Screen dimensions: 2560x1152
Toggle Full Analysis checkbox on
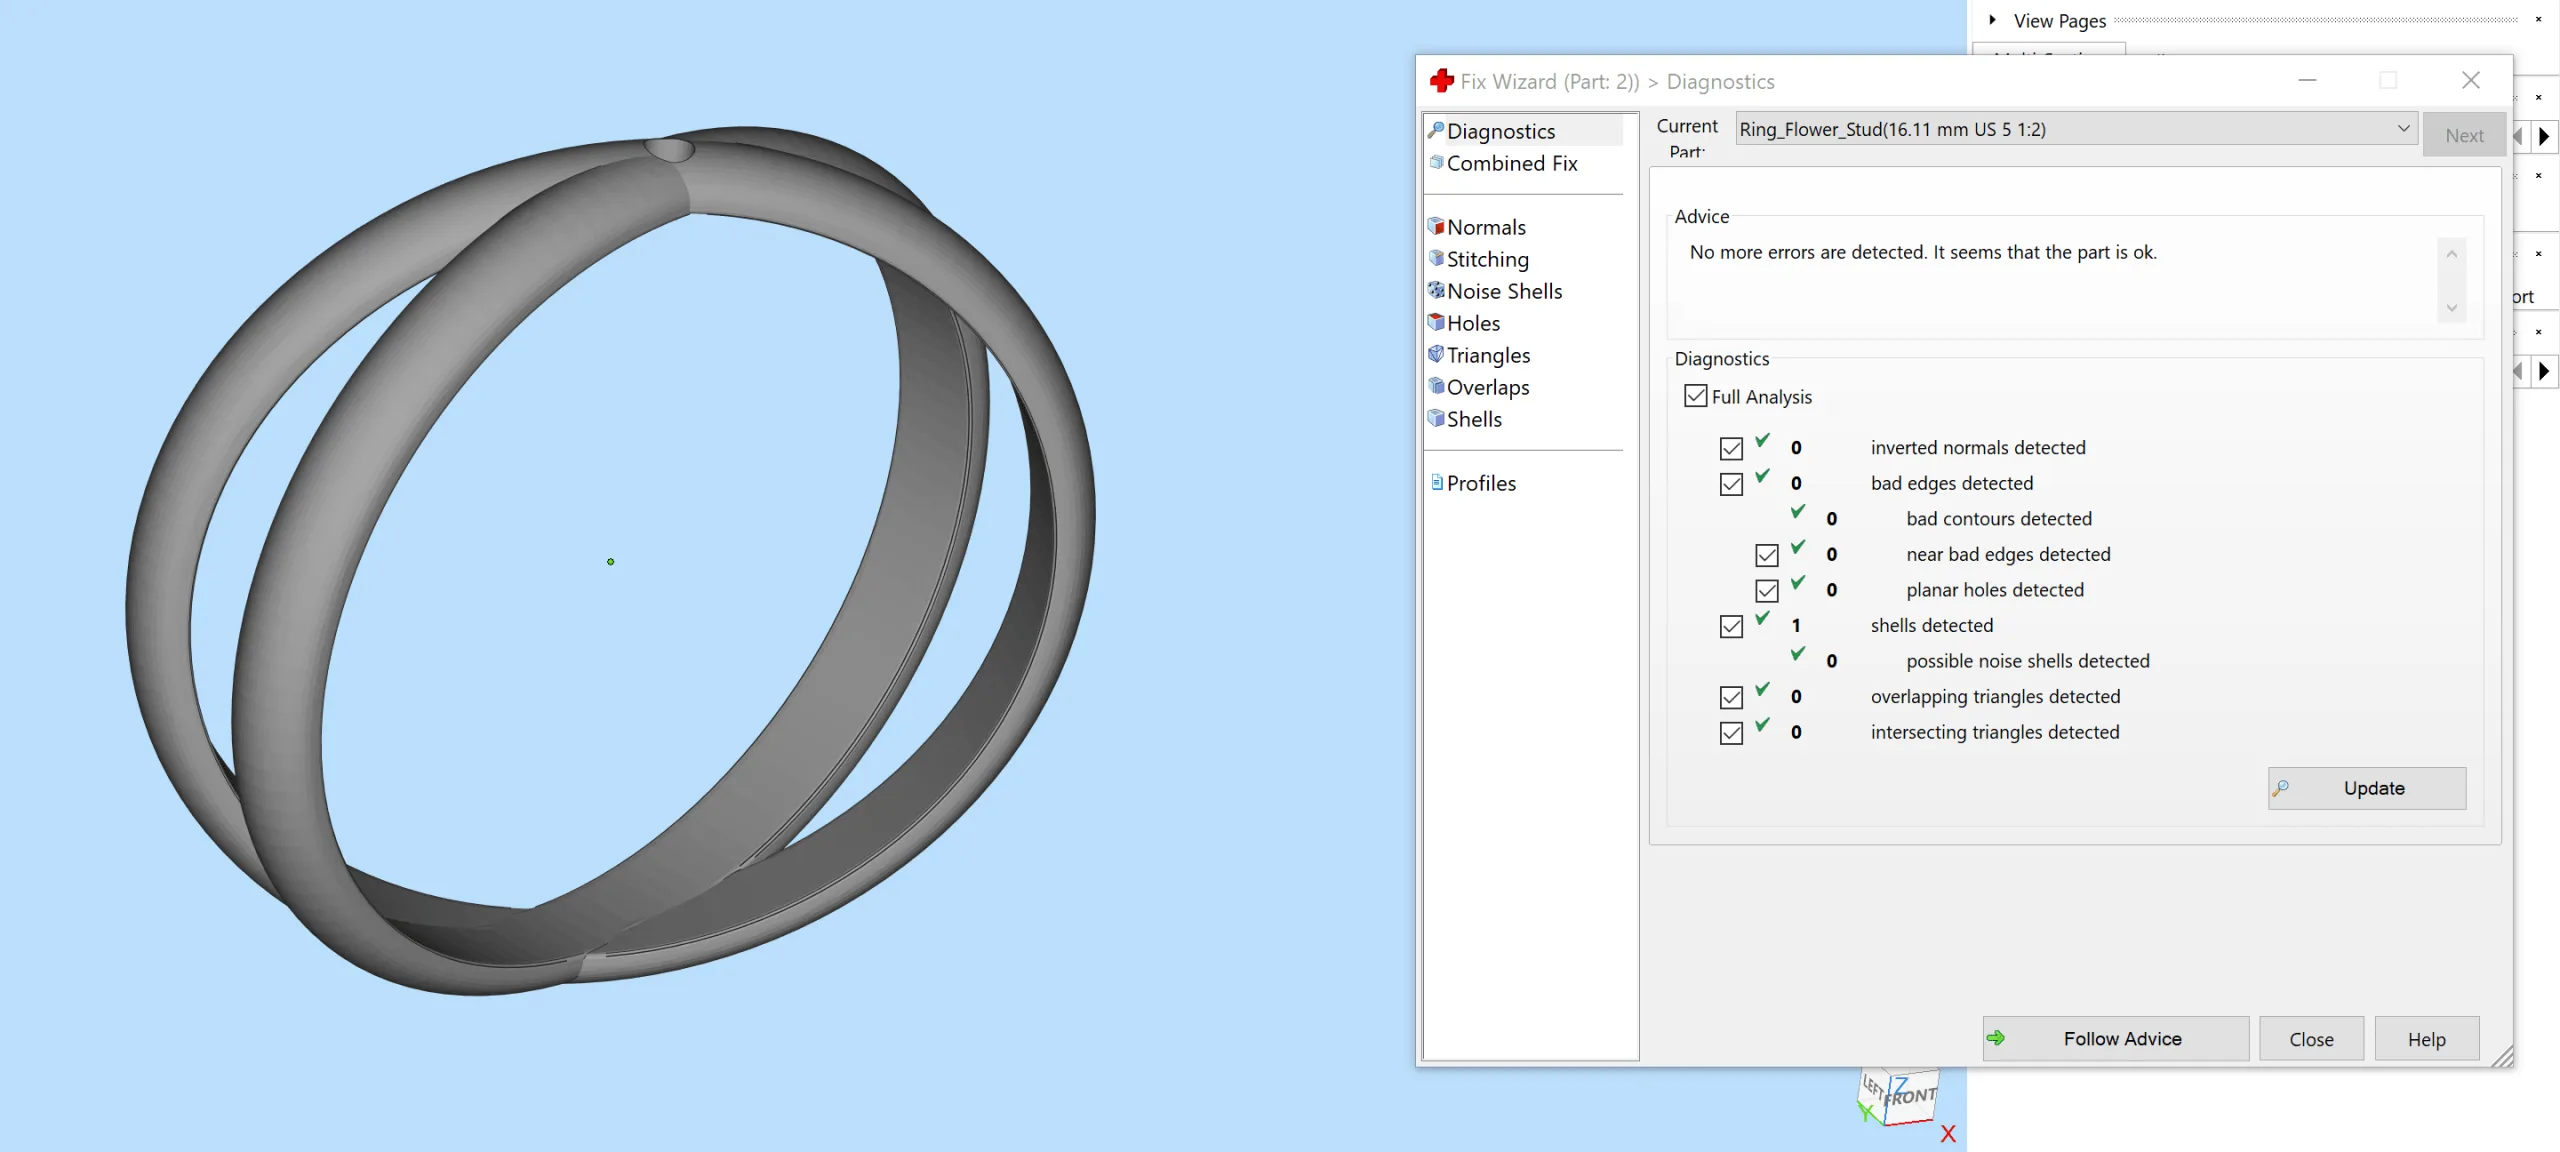(x=1695, y=397)
